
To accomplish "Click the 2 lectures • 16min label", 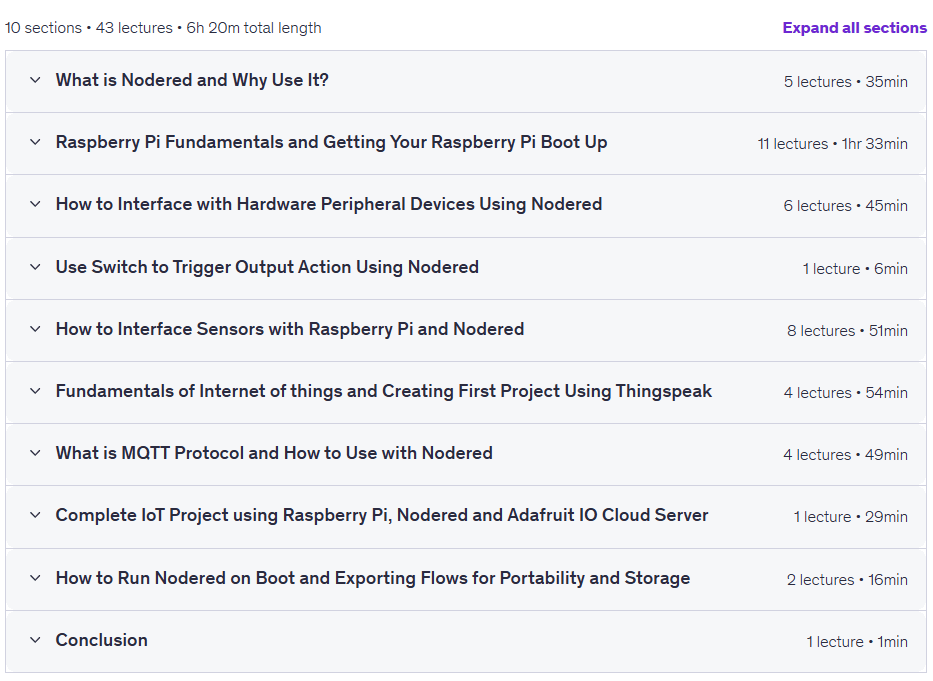I will pyautogui.click(x=847, y=579).
